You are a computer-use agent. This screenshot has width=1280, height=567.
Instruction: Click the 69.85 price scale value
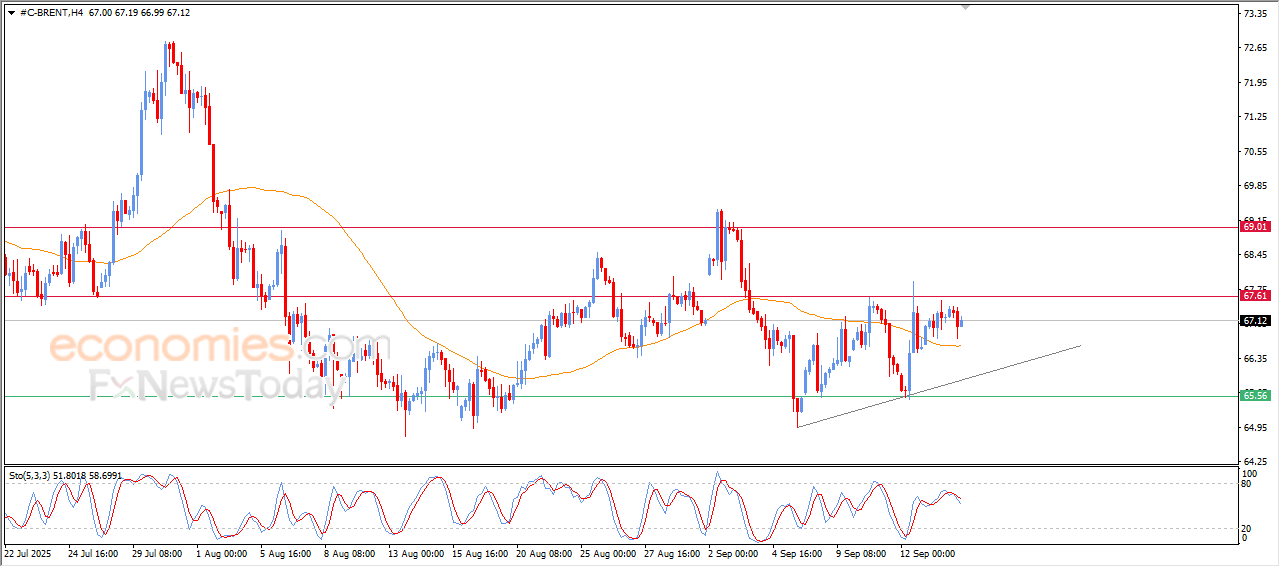(1256, 186)
